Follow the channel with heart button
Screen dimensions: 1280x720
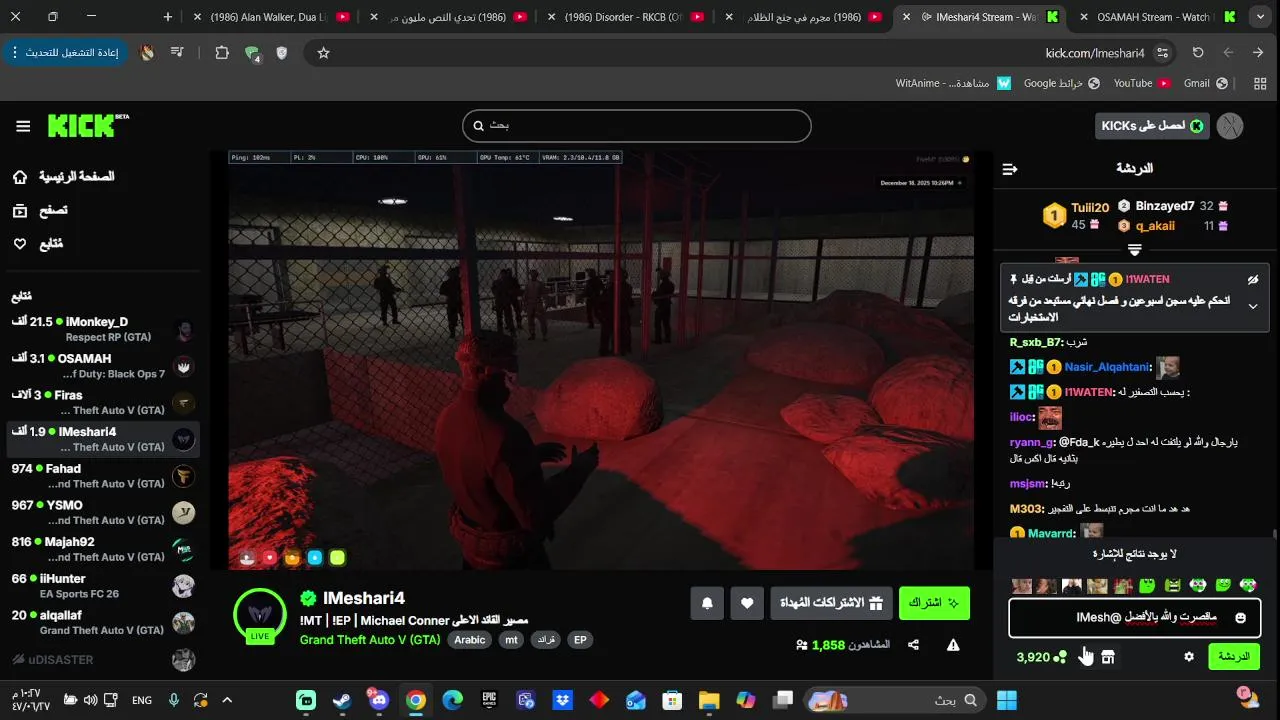pos(747,603)
